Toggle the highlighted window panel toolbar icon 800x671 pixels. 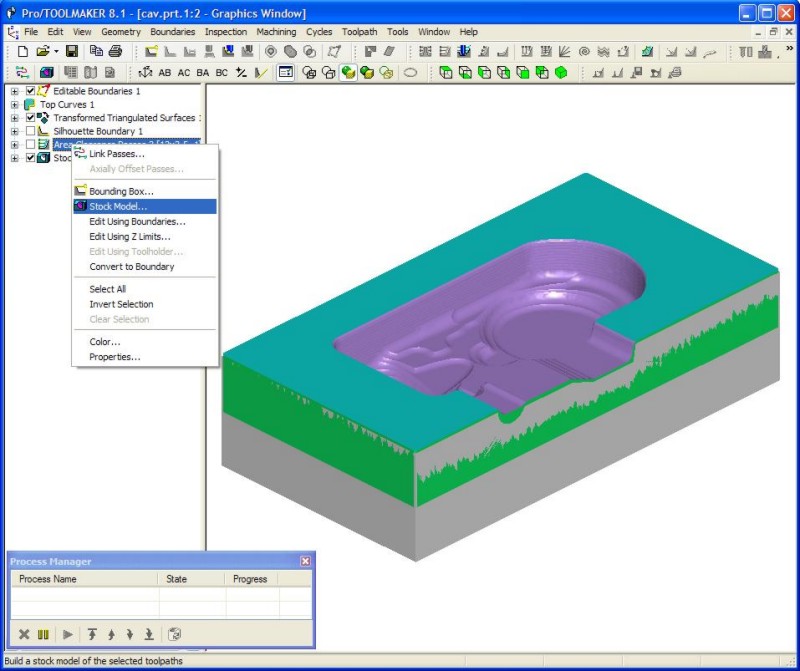coord(285,72)
